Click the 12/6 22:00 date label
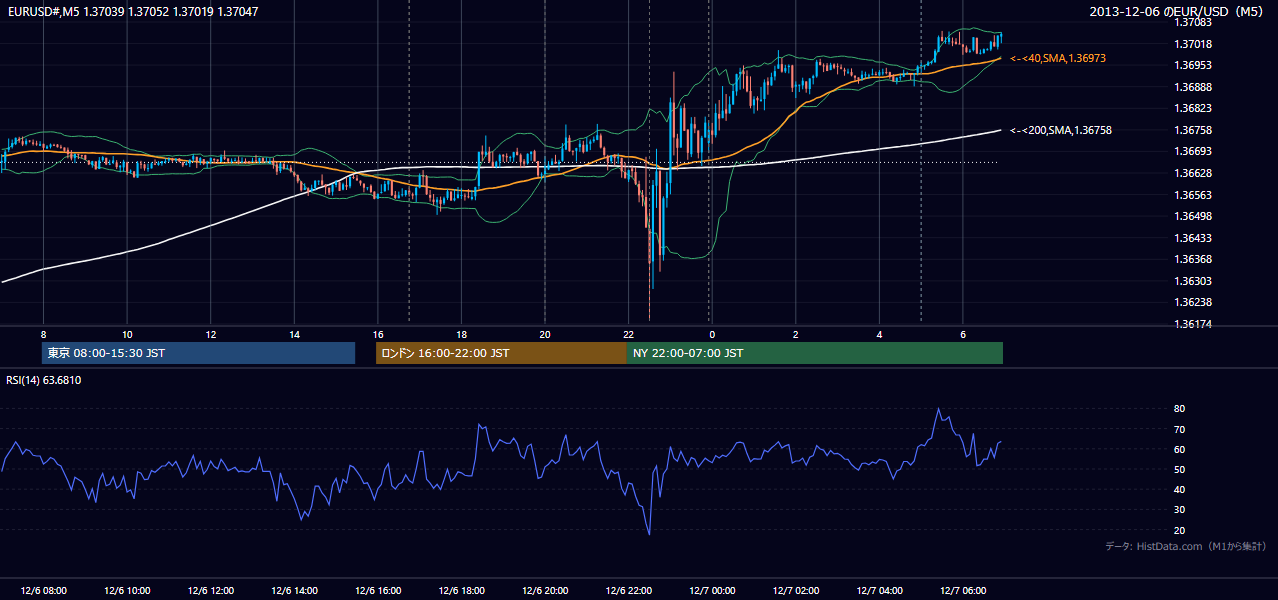 tap(628, 591)
